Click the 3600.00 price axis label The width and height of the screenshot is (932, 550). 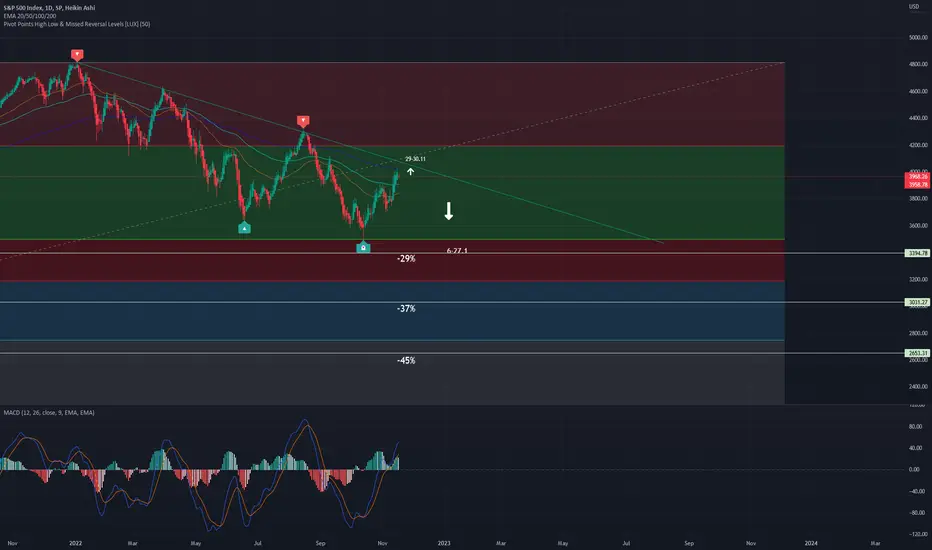[x=918, y=226]
